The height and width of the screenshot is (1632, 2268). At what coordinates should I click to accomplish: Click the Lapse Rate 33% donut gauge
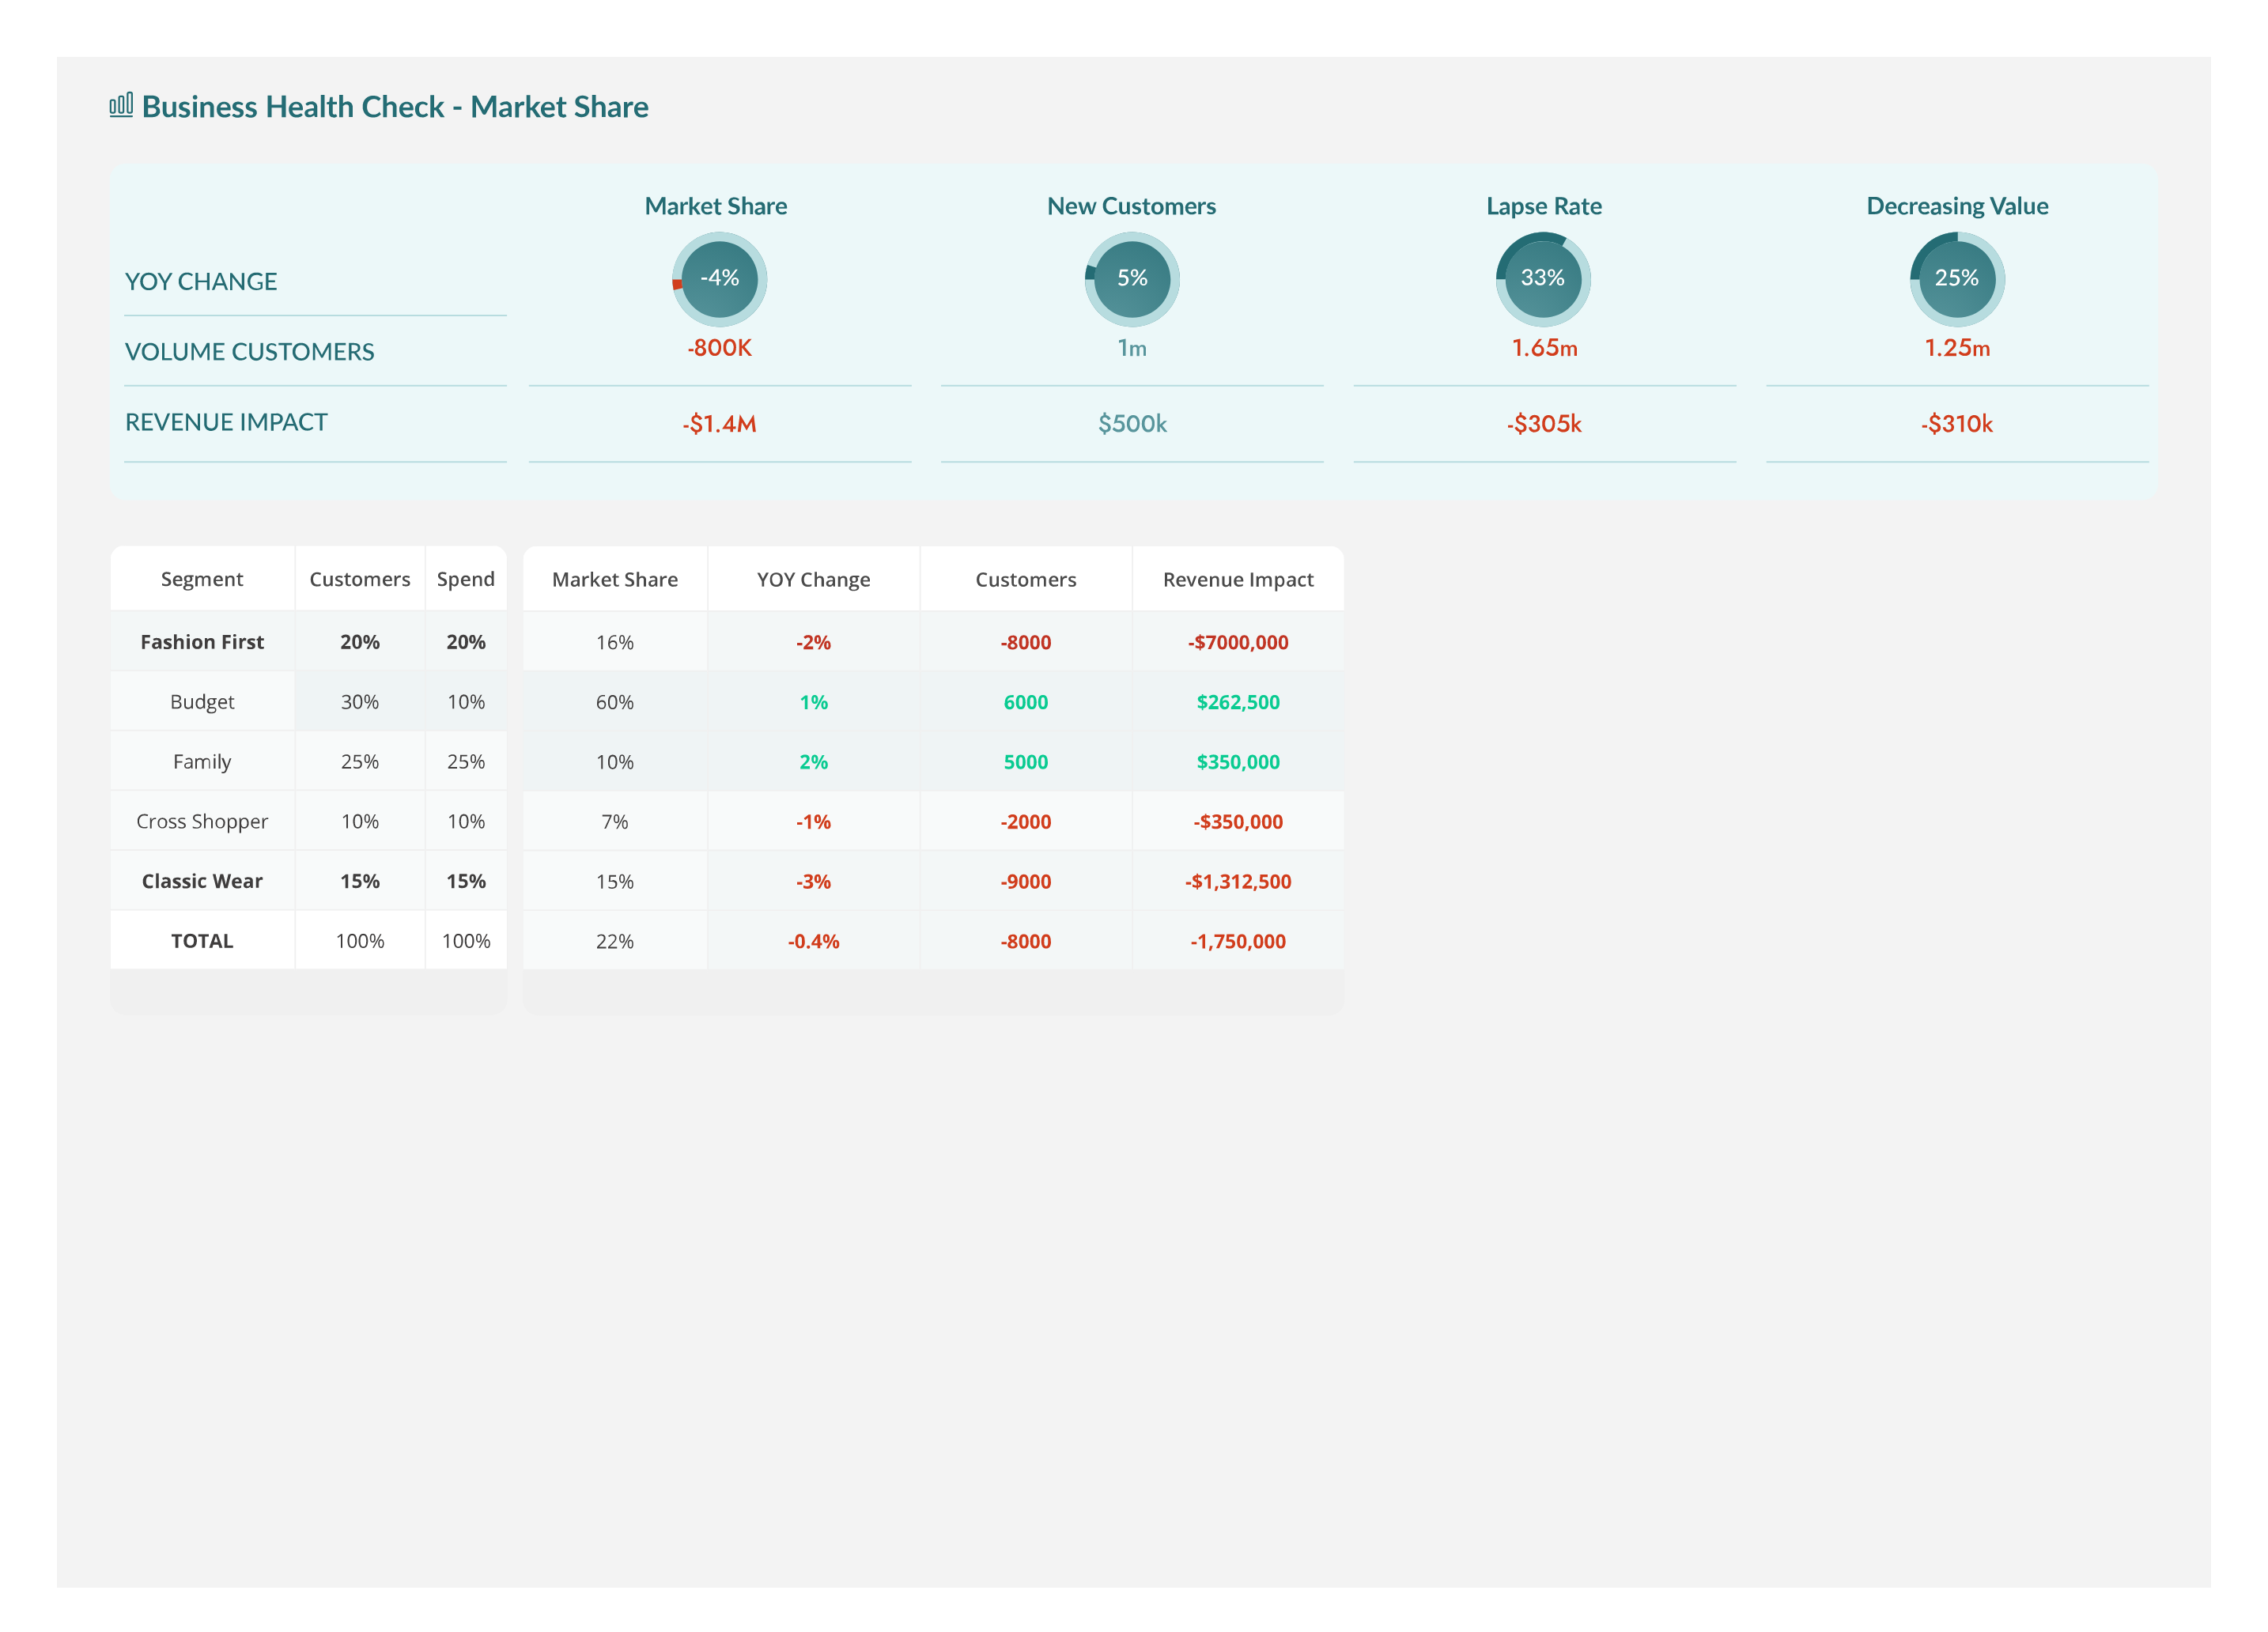pos(1543,278)
